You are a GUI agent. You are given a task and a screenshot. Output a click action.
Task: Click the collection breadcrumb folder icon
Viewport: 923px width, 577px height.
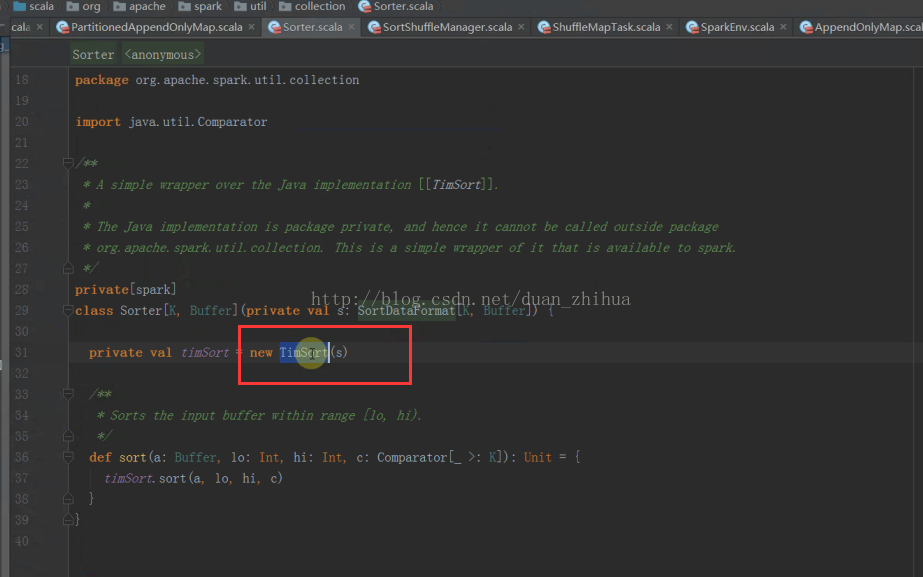(285, 6)
